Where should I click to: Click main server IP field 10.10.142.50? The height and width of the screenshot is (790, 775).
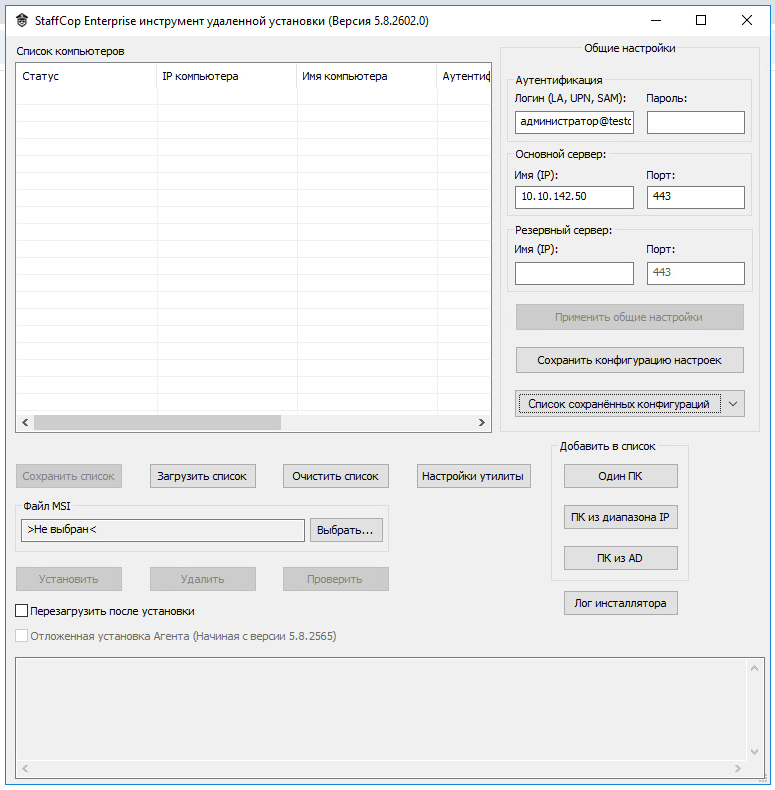[x=574, y=197]
